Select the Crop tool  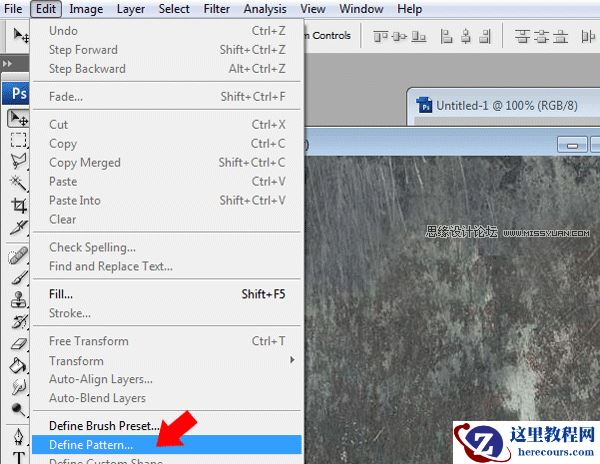click(18, 205)
